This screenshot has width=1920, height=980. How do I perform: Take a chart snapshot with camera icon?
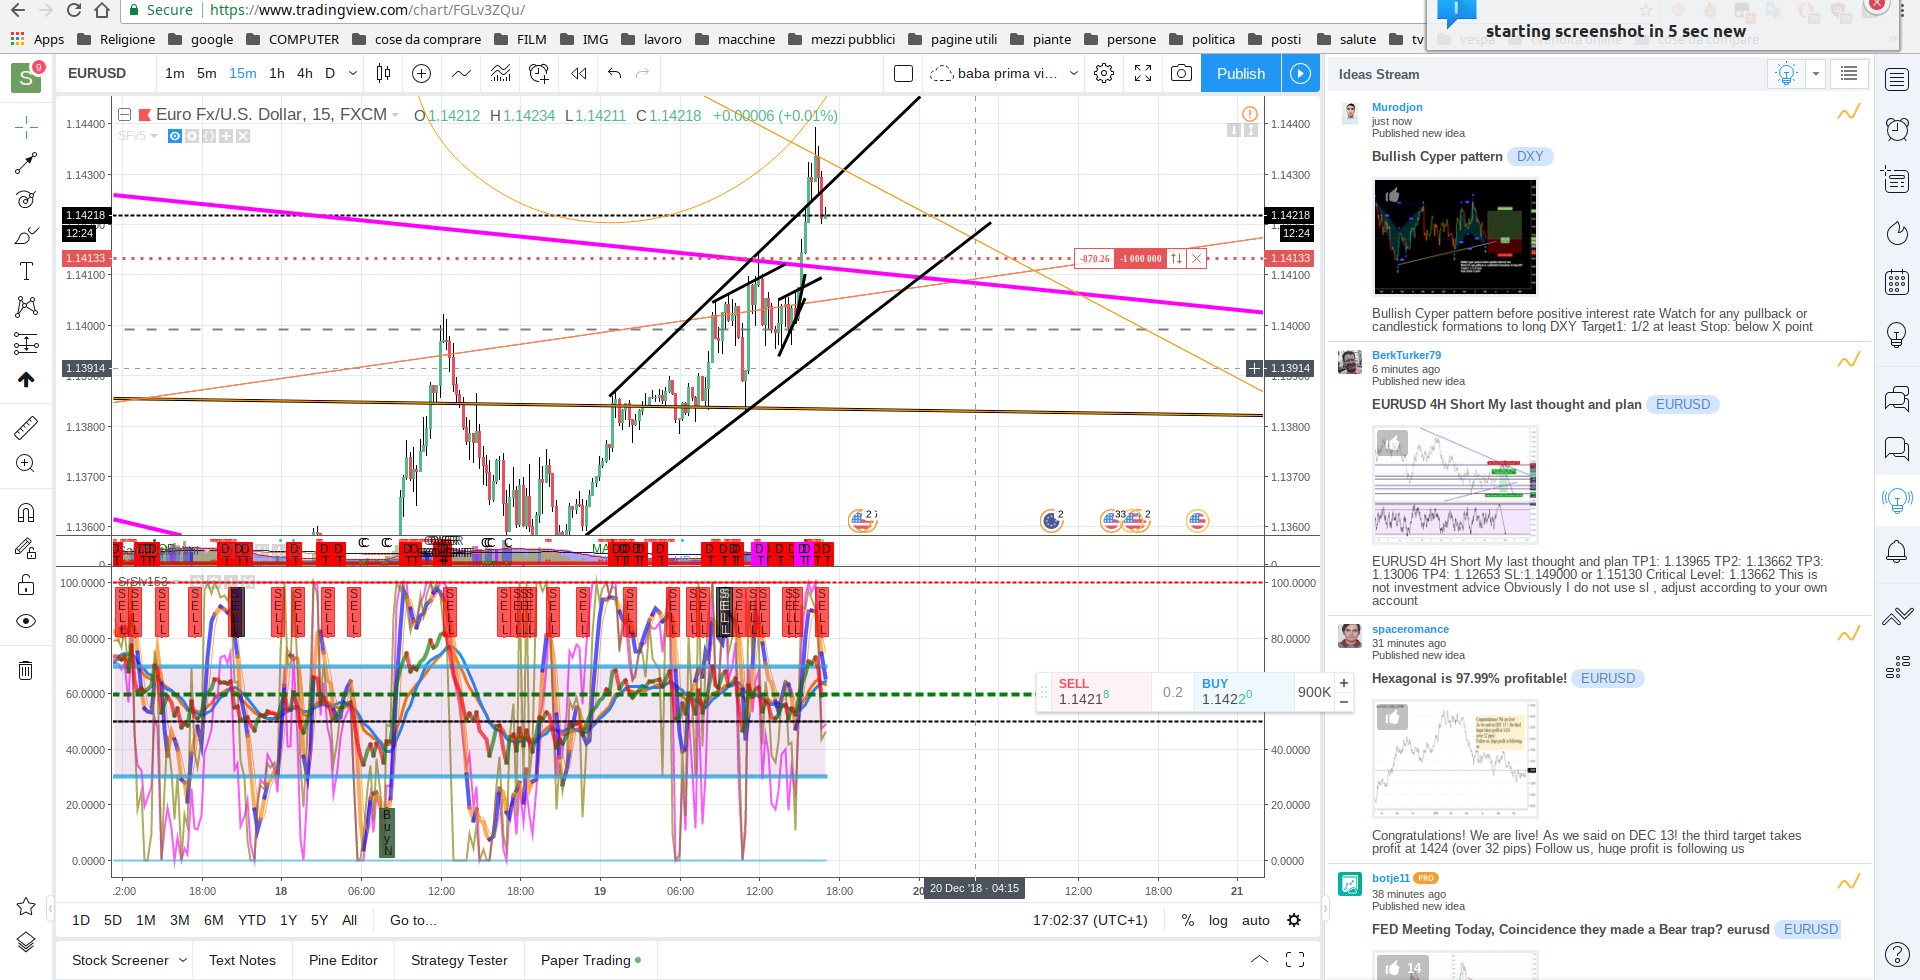pyautogui.click(x=1181, y=73)
